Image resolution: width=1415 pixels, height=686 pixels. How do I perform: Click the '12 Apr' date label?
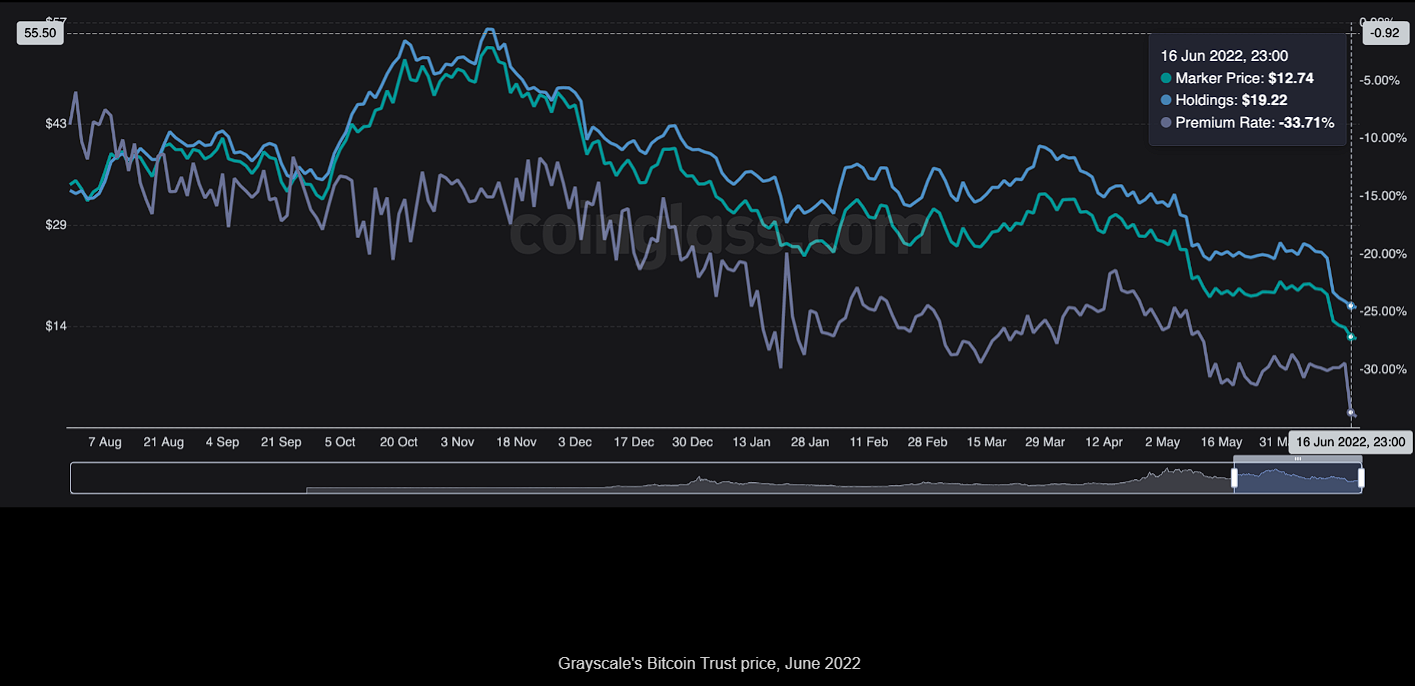pos(1104,442)
